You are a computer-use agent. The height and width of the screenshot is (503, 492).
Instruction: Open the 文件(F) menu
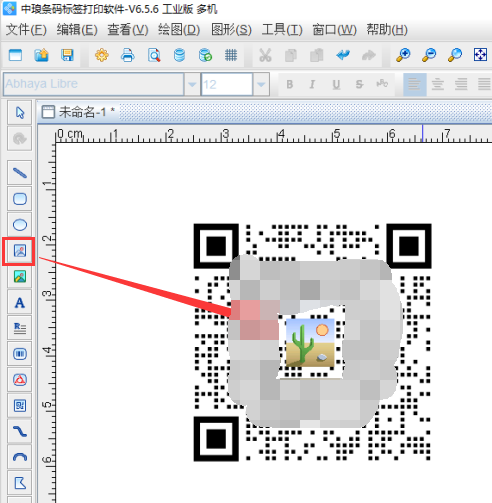click(x=26, y=30)
